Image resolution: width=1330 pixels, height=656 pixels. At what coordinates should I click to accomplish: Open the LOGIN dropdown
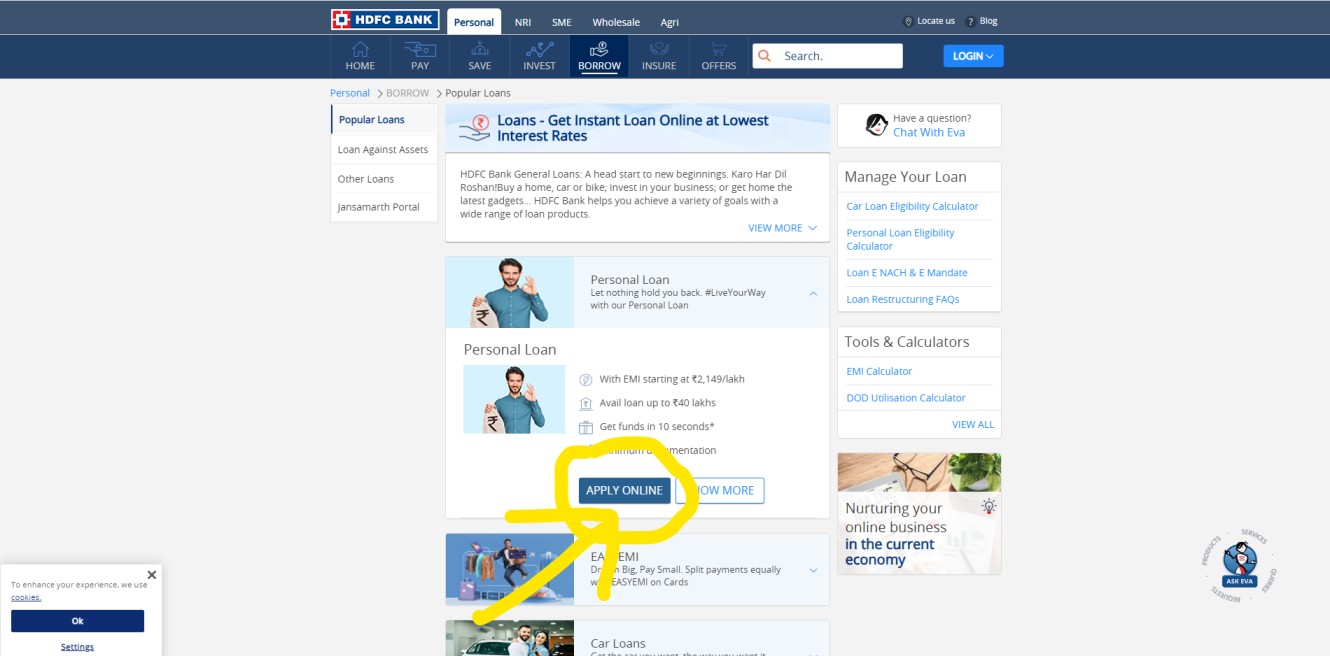click(x=973, y=56)
